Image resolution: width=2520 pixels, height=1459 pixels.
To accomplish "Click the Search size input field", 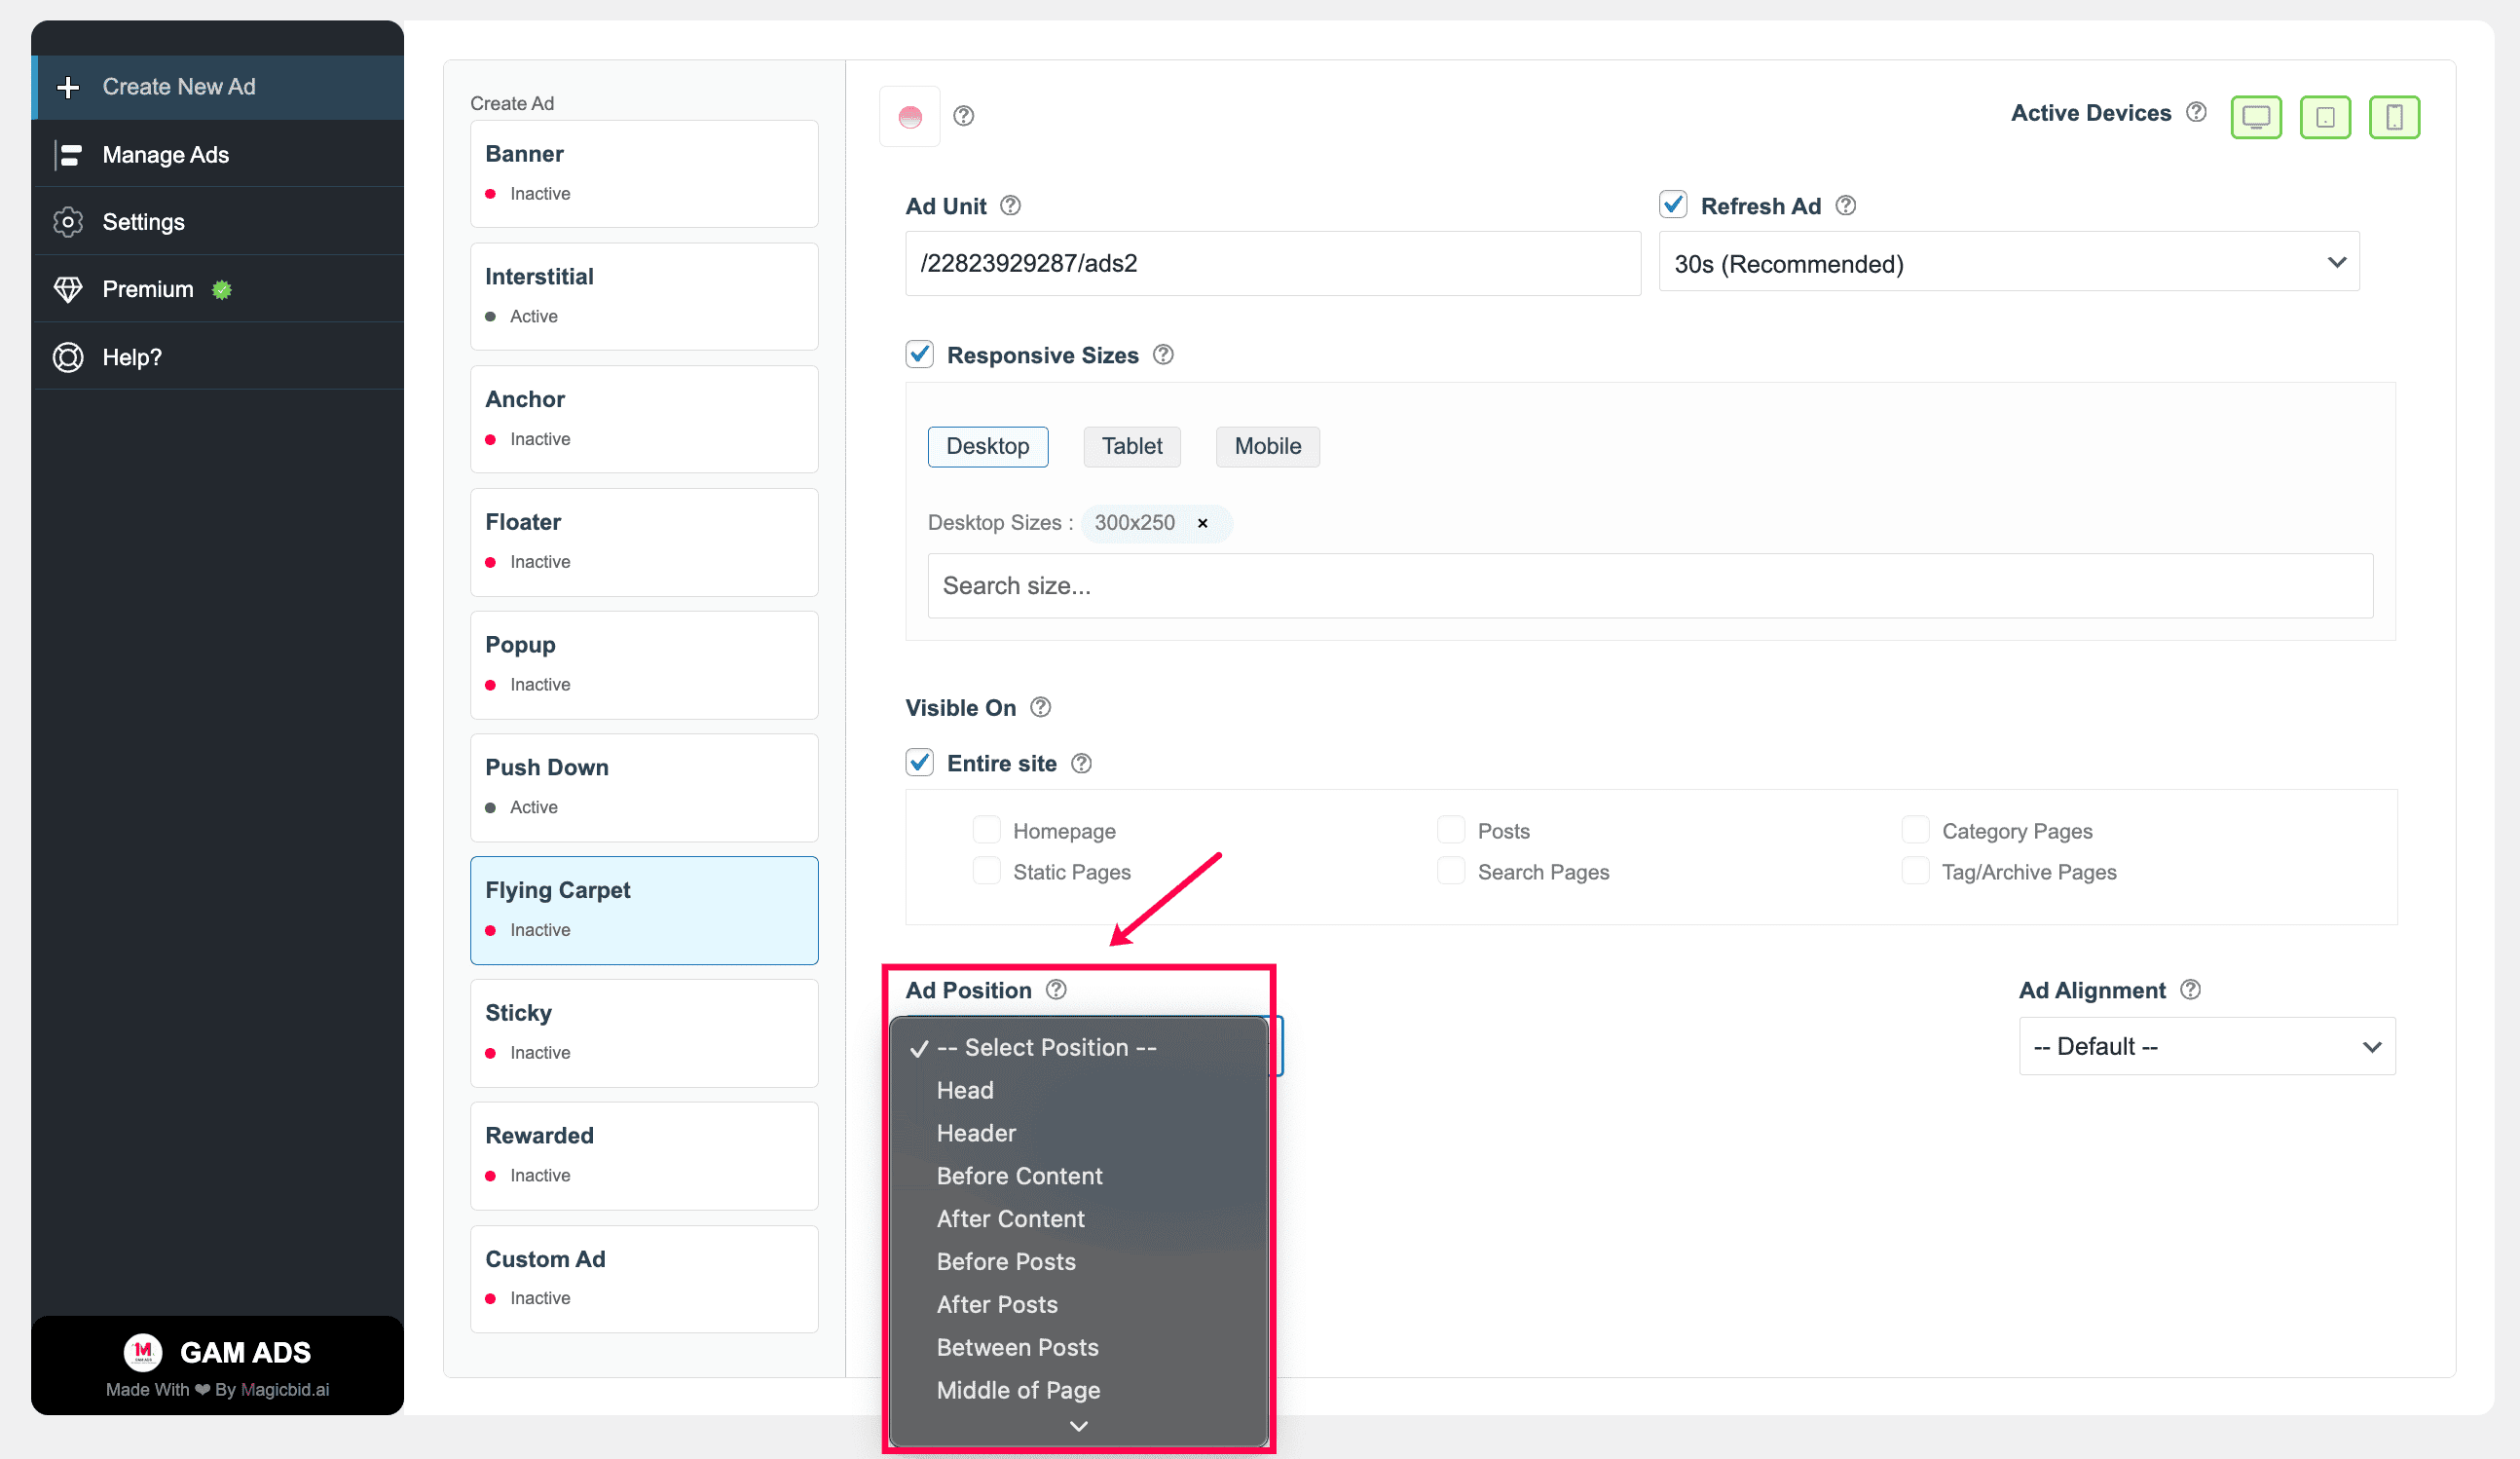I will (x=1650, y=586).
